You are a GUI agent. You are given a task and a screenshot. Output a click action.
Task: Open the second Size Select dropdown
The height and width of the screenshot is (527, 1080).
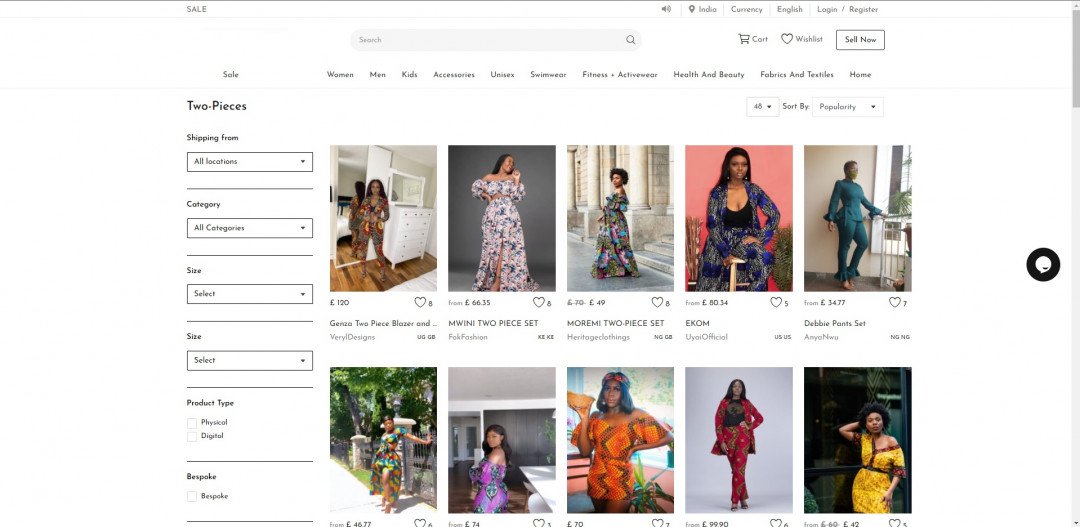tap(249, 360)
